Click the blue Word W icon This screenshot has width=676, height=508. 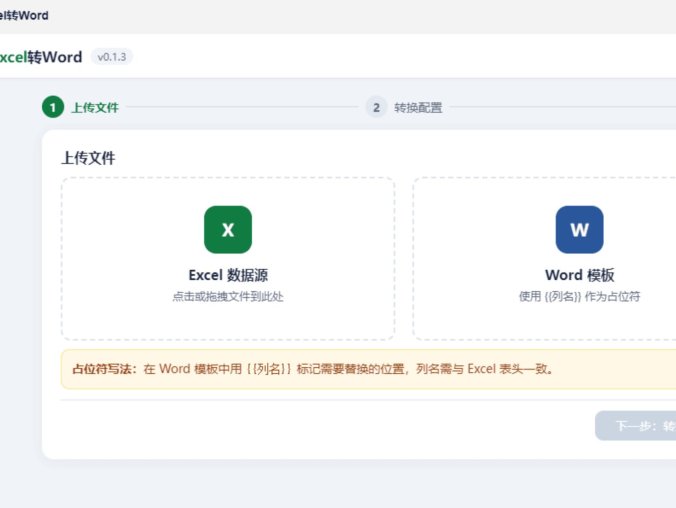coord(579,229)
